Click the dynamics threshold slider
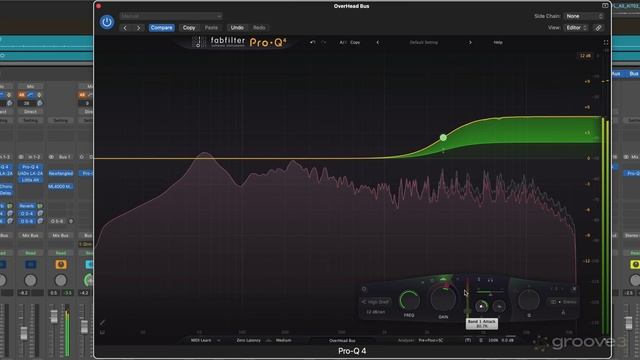Image resolution: width=640 pixels, height=360 pixels. pyautogui.click(x=467, y=298)
